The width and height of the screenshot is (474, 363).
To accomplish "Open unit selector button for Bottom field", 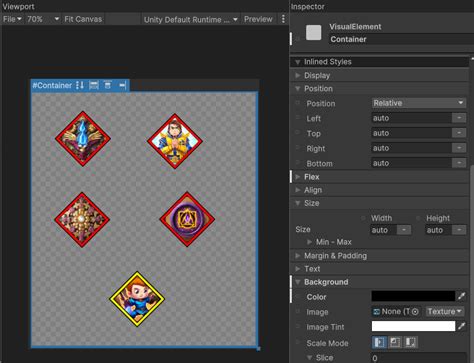I will [x=459, y=163].
